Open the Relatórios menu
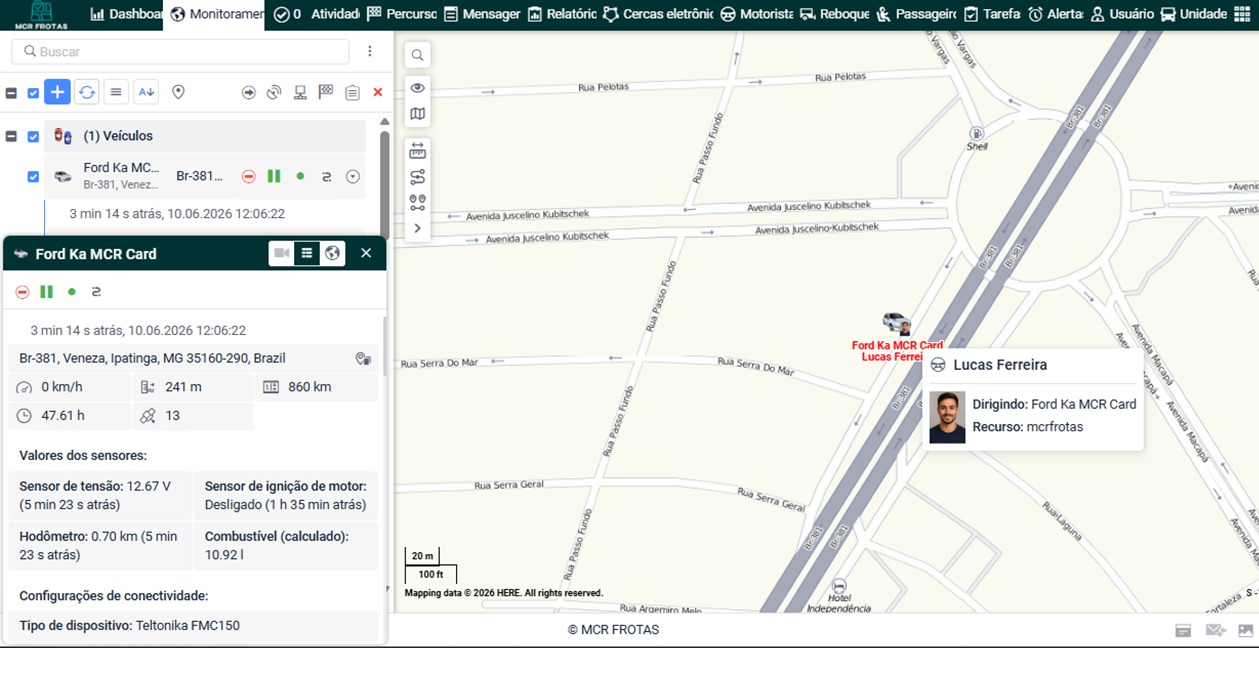1259x680 pixels. [562, 14]
